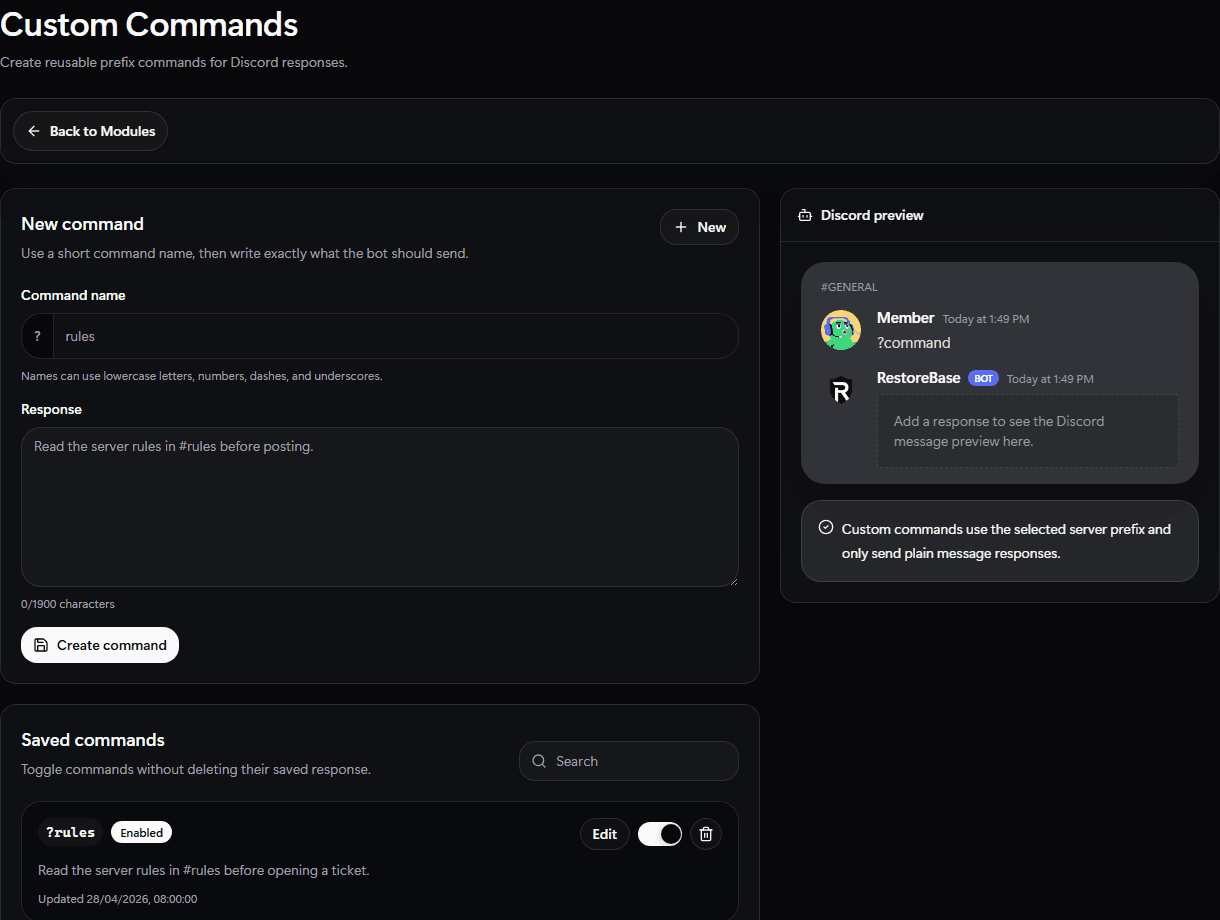Click the BOT badge next to RestoreBase
Image resolution: width=1220 pixels, height=920 pixels.
(984, 379)
